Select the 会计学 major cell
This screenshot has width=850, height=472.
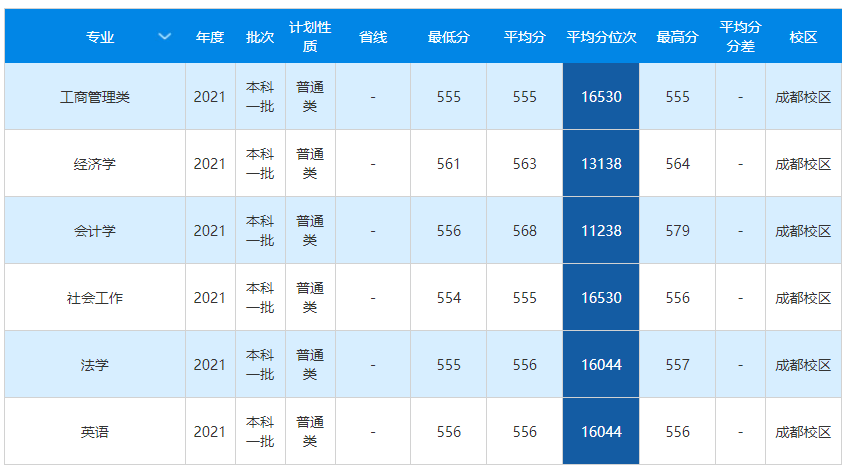(x=95, y=231)
